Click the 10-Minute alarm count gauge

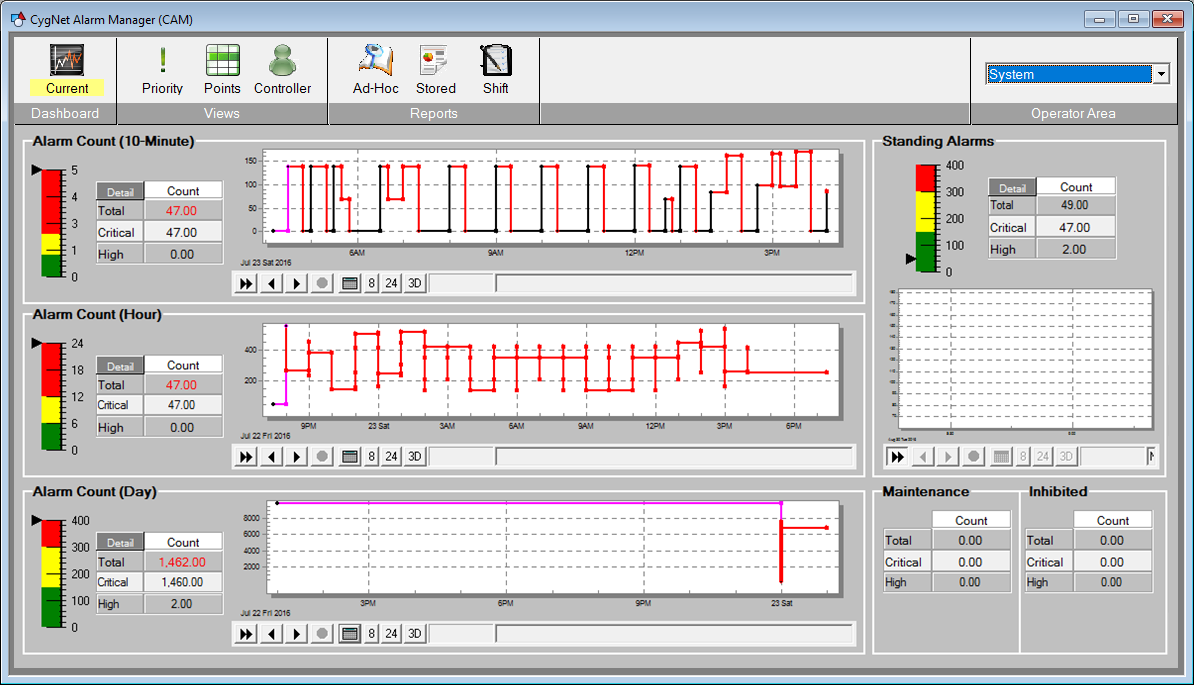[x=53, y=223]
